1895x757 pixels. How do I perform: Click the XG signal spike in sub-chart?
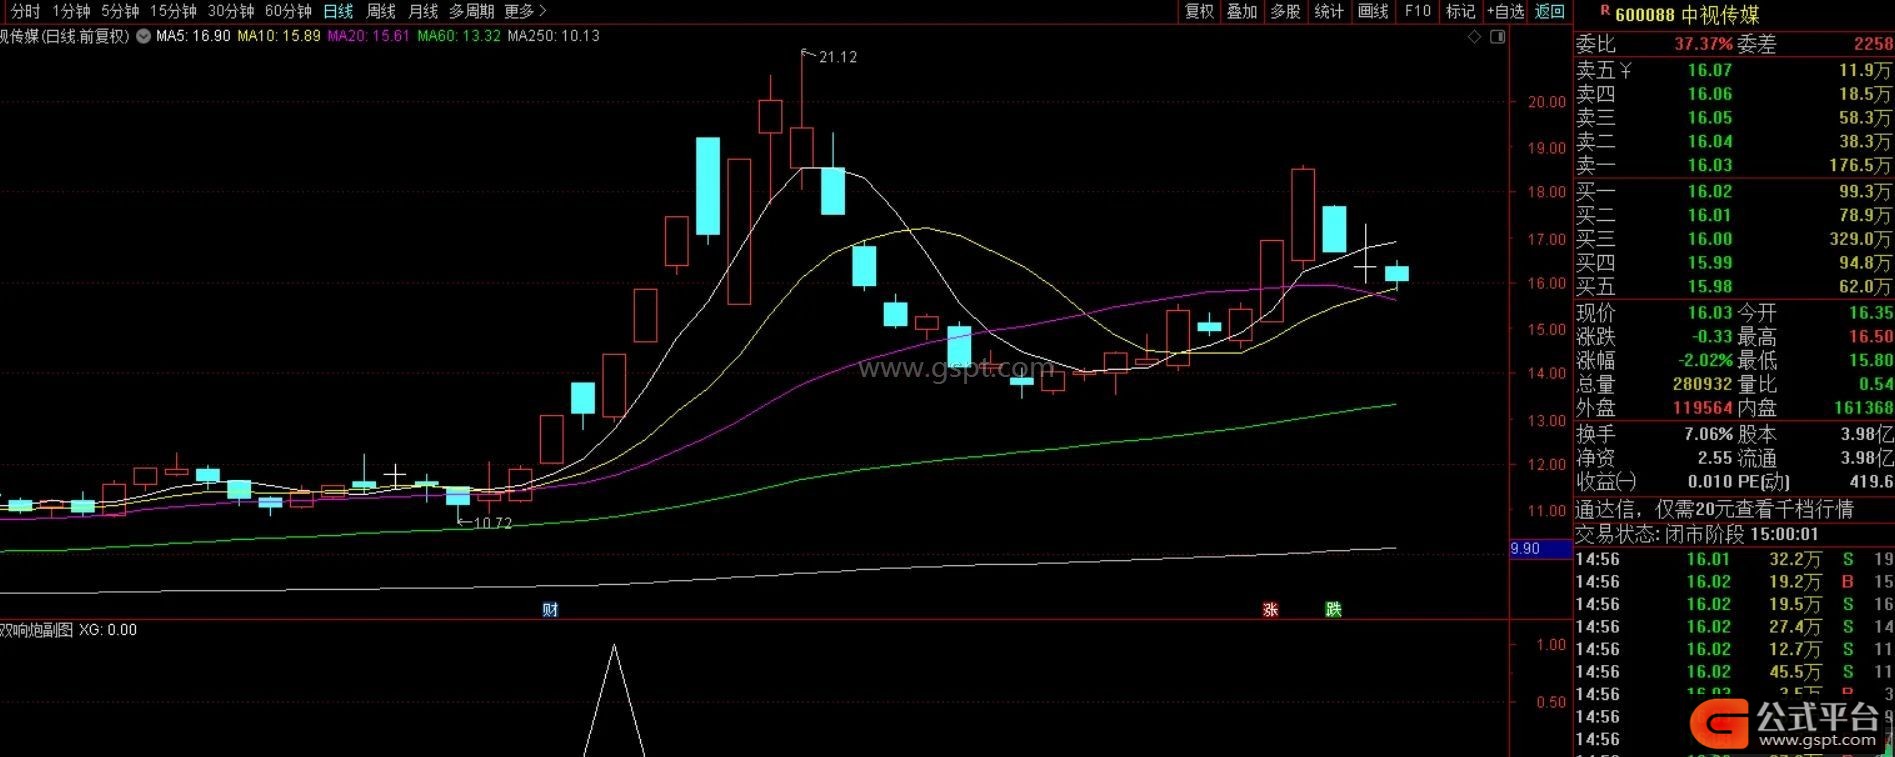(614, 700)
